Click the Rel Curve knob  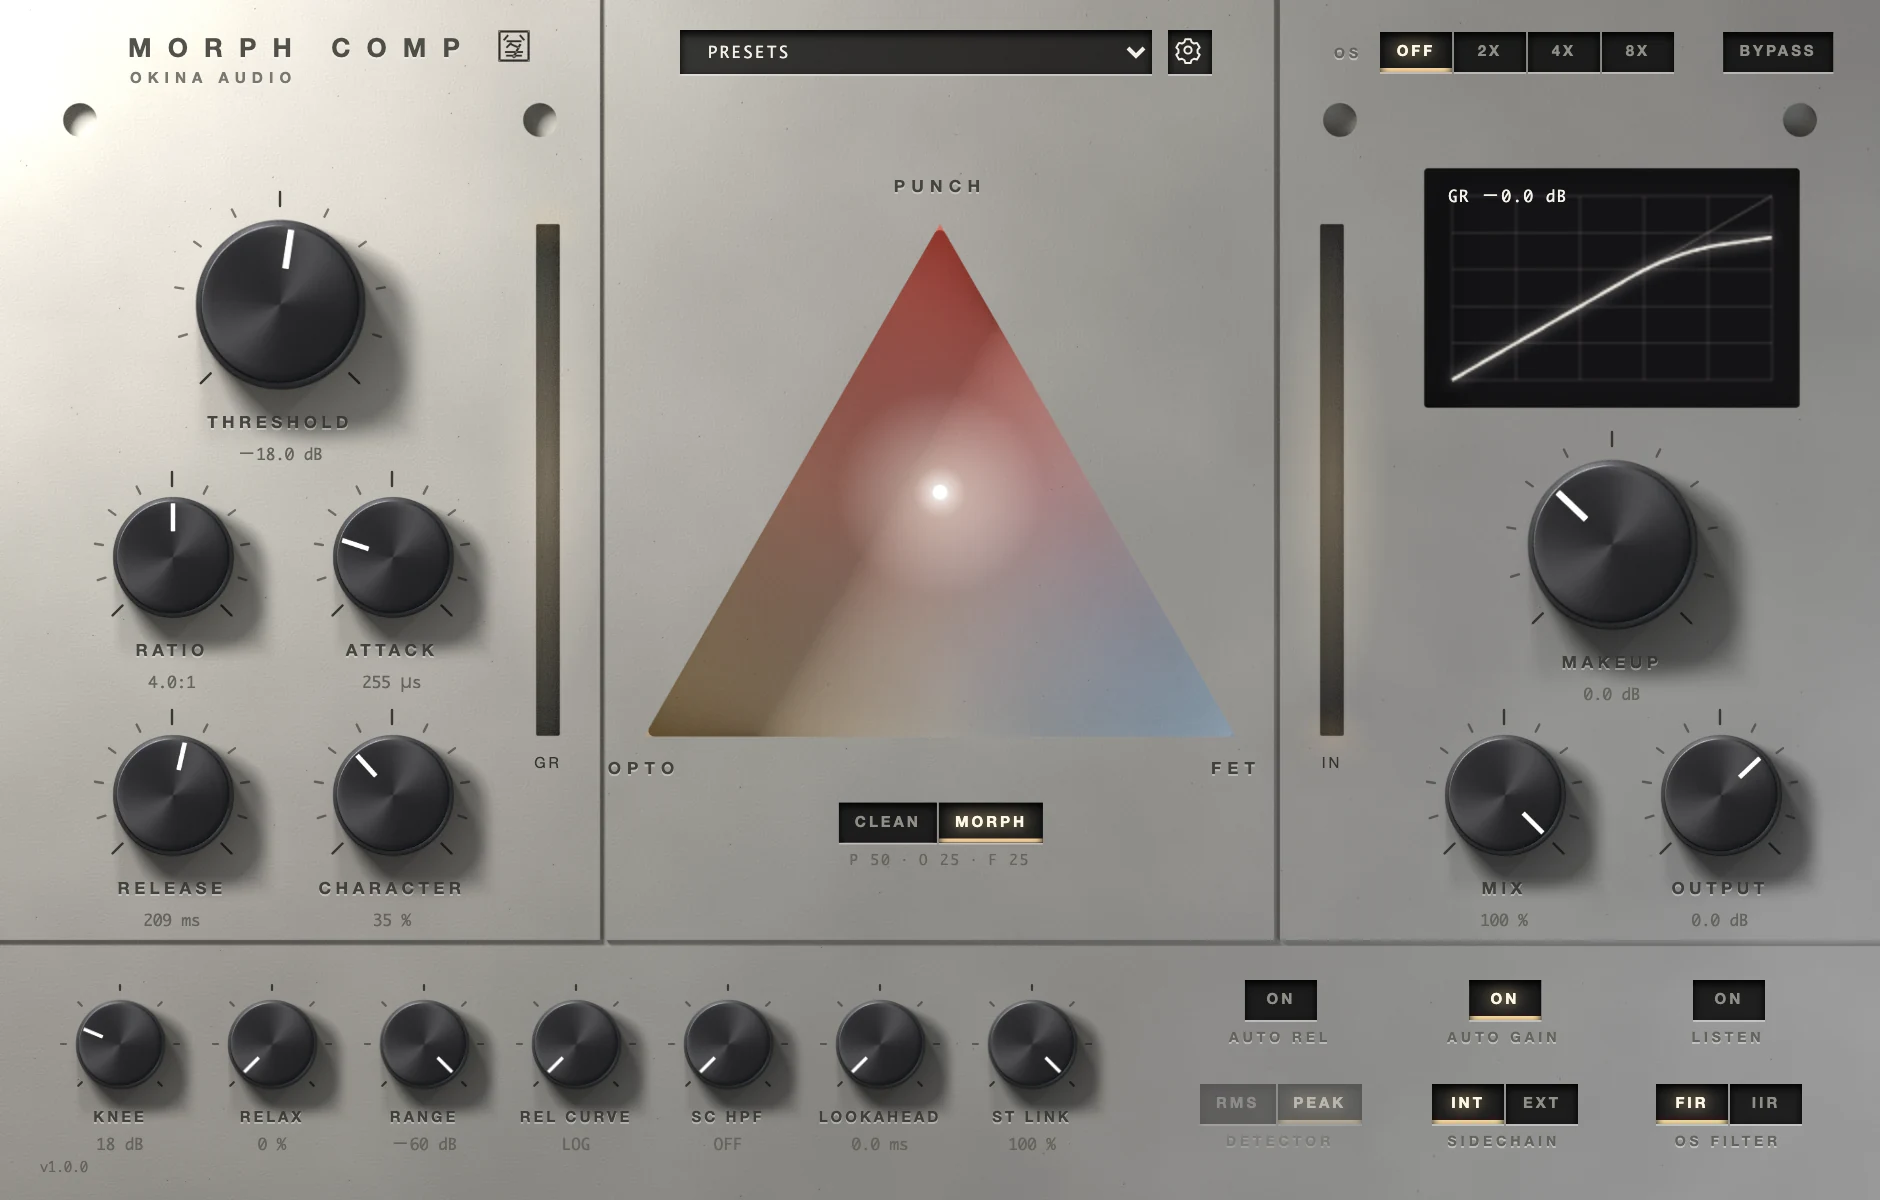(x=576, y=1044)
